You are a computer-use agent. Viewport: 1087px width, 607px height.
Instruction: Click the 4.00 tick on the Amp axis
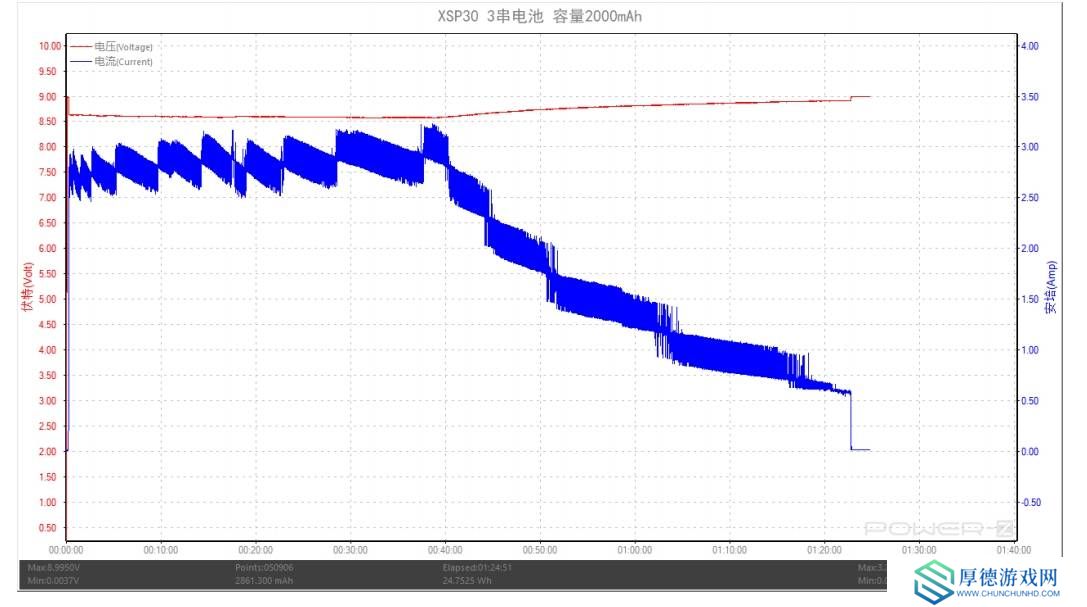click(x=1030, y=46)
